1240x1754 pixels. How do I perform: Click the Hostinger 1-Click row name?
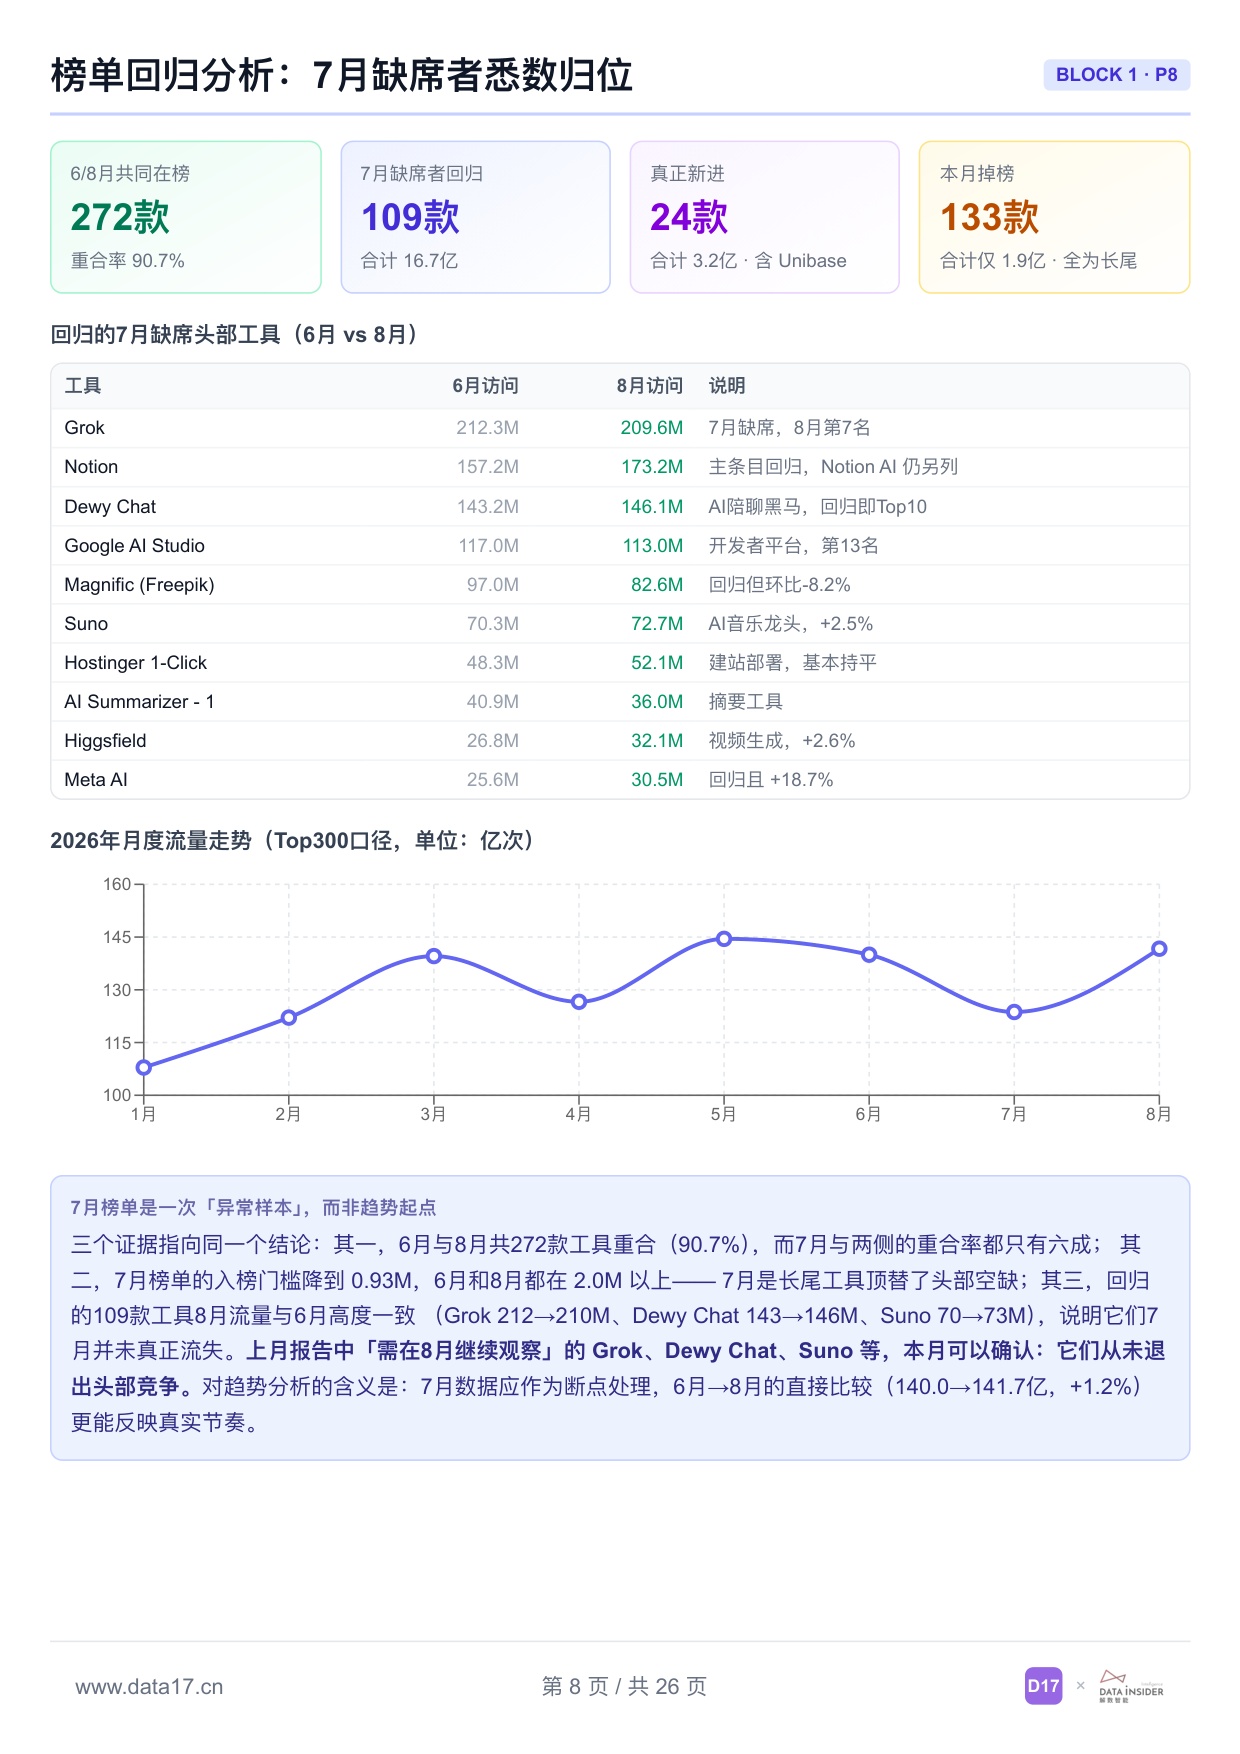[x=135, y=663]
